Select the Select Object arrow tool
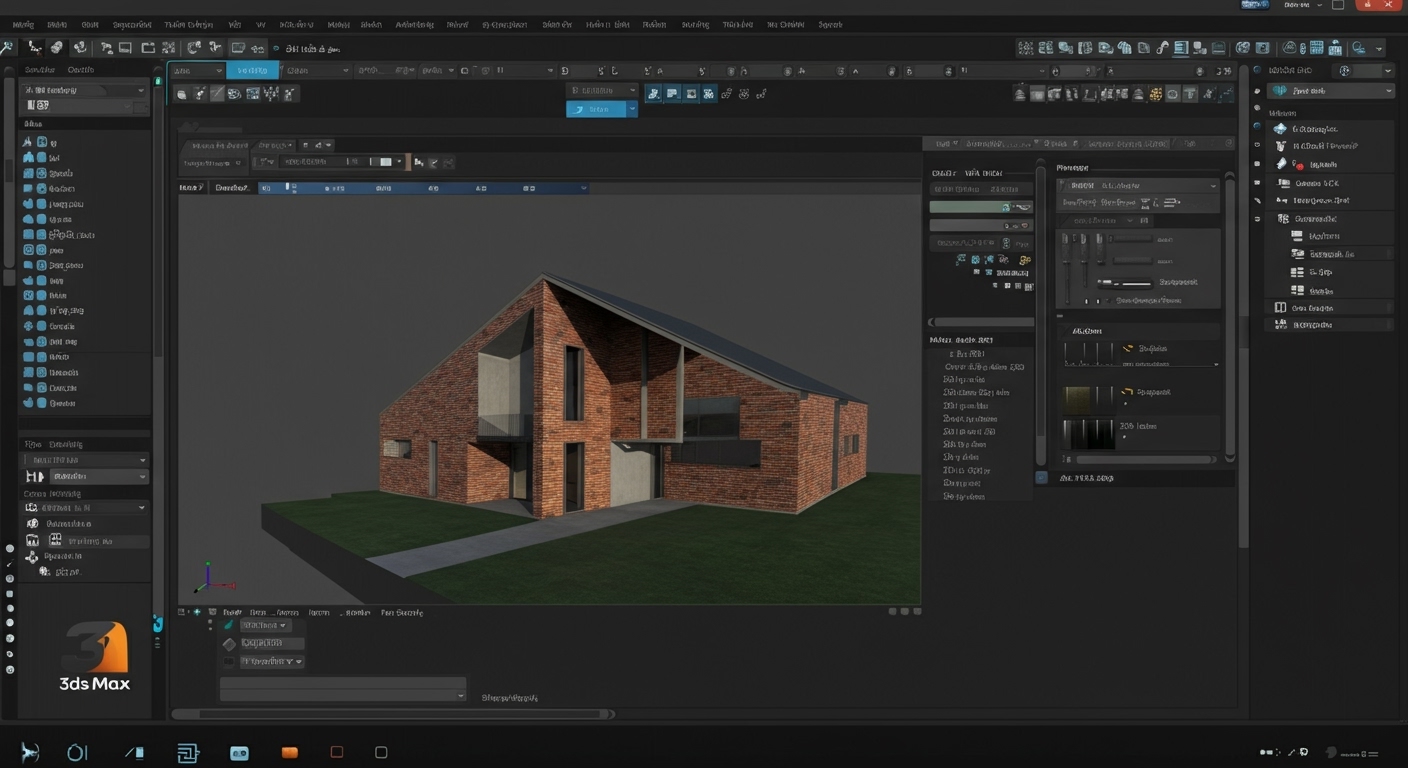Screen dimensions: 1408x768 [105, 47]
